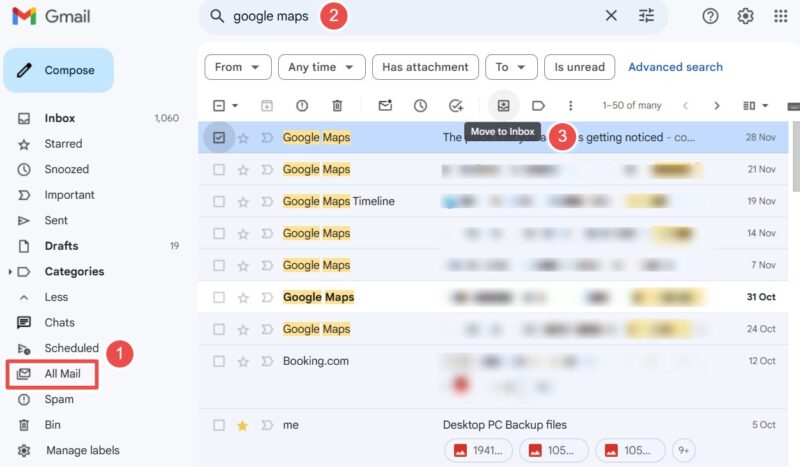
Task: Collapse the sidebar with Less
Action: point(56,297)
